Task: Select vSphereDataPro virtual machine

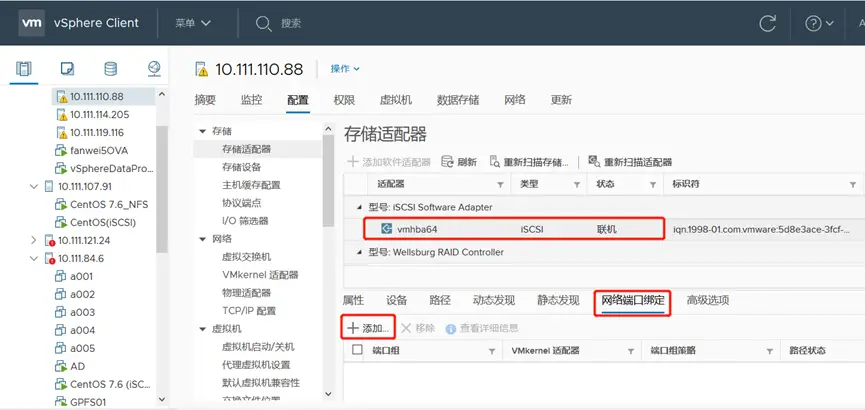Action: click(112, 168)
